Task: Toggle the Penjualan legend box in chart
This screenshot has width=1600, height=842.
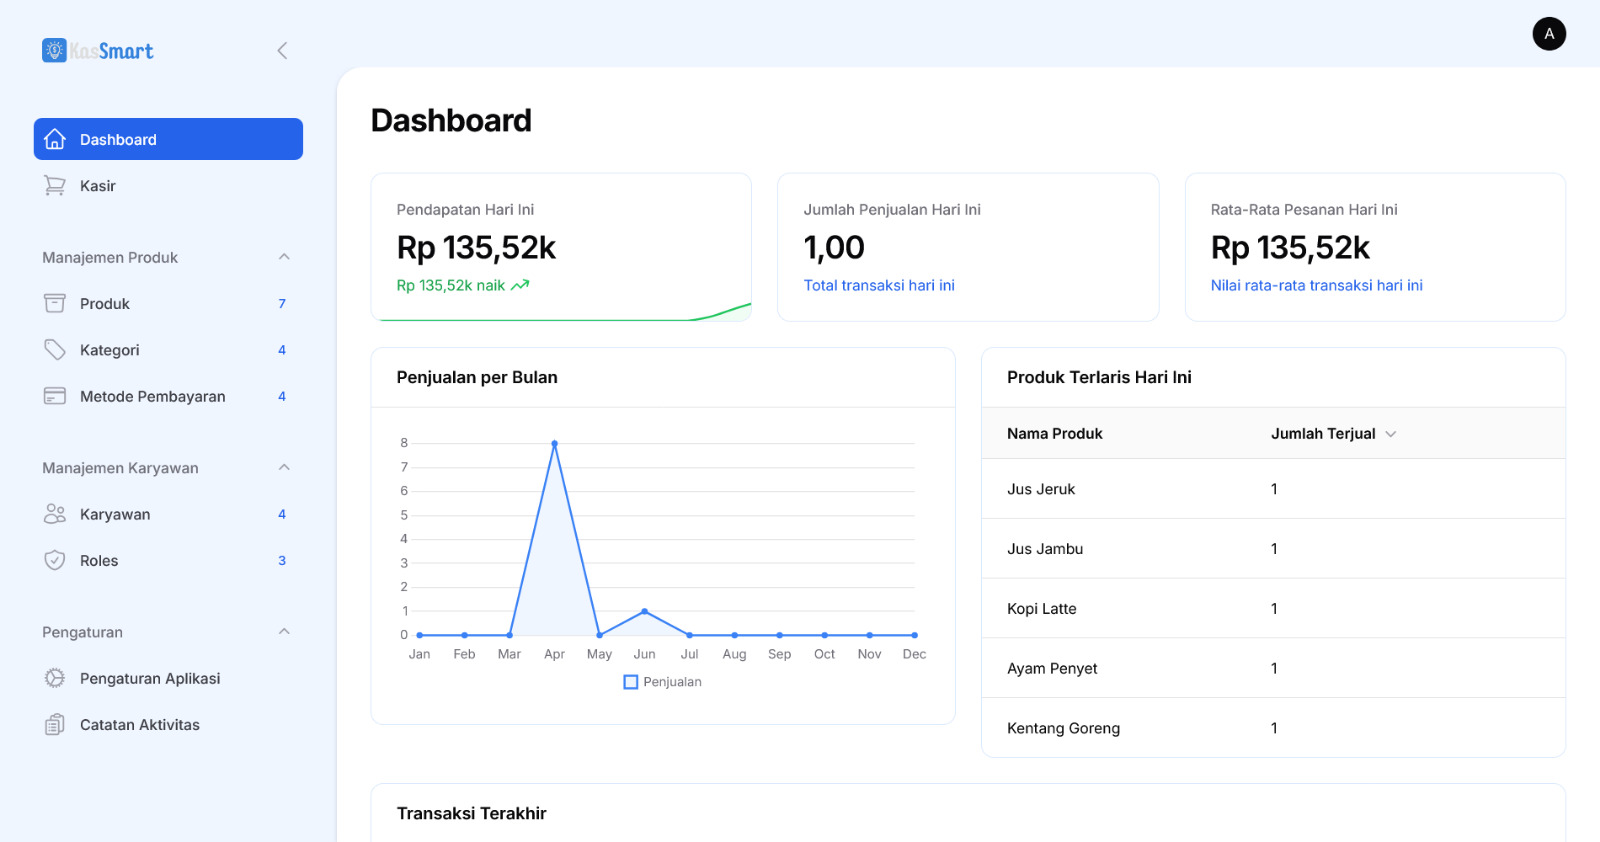Action: [631, 682]
